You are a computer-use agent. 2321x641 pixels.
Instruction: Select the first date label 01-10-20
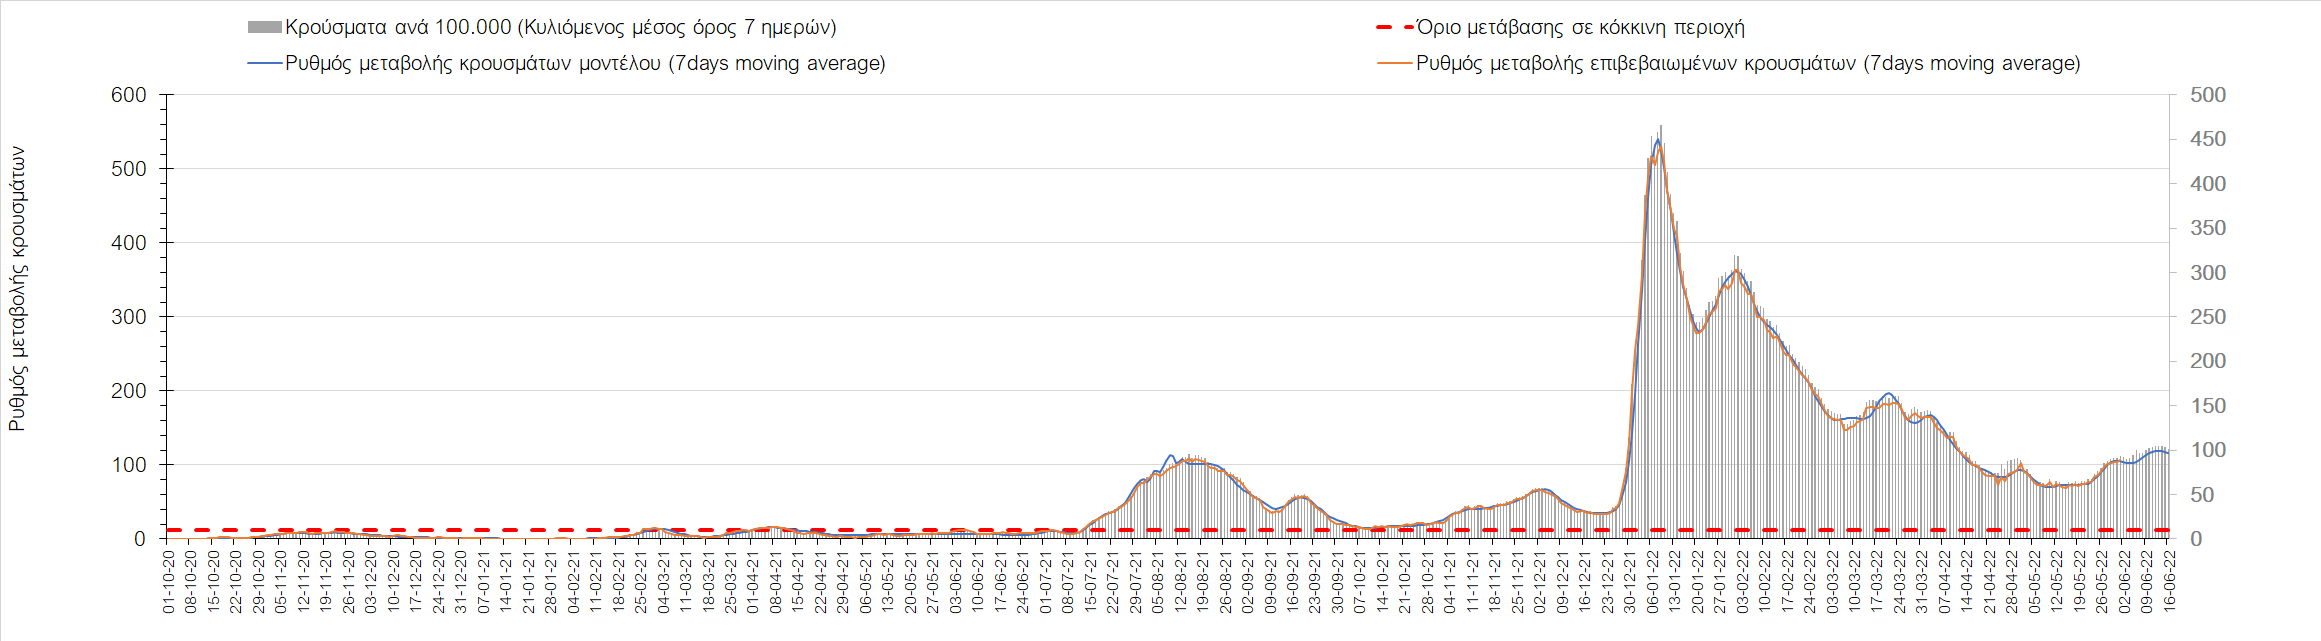(x=168, y=580)
